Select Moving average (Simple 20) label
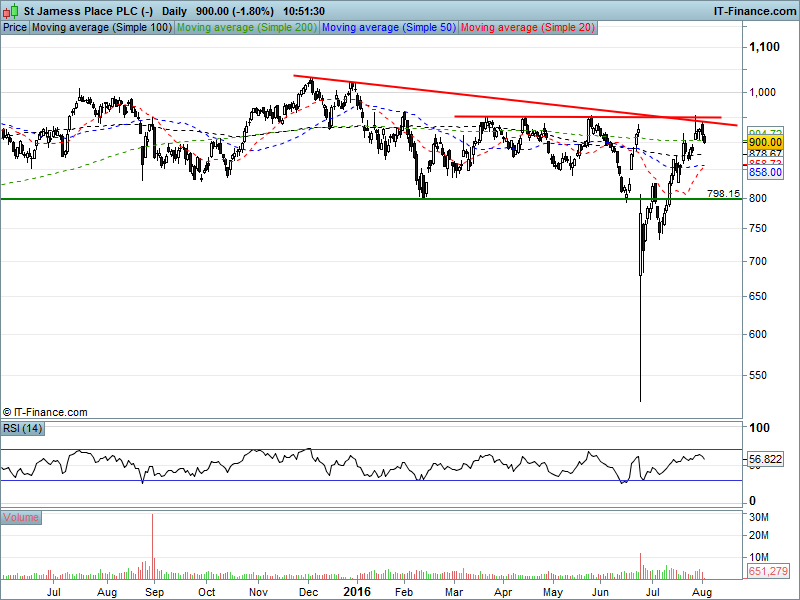This screenshot has width=800, height=600. [528, 28]
